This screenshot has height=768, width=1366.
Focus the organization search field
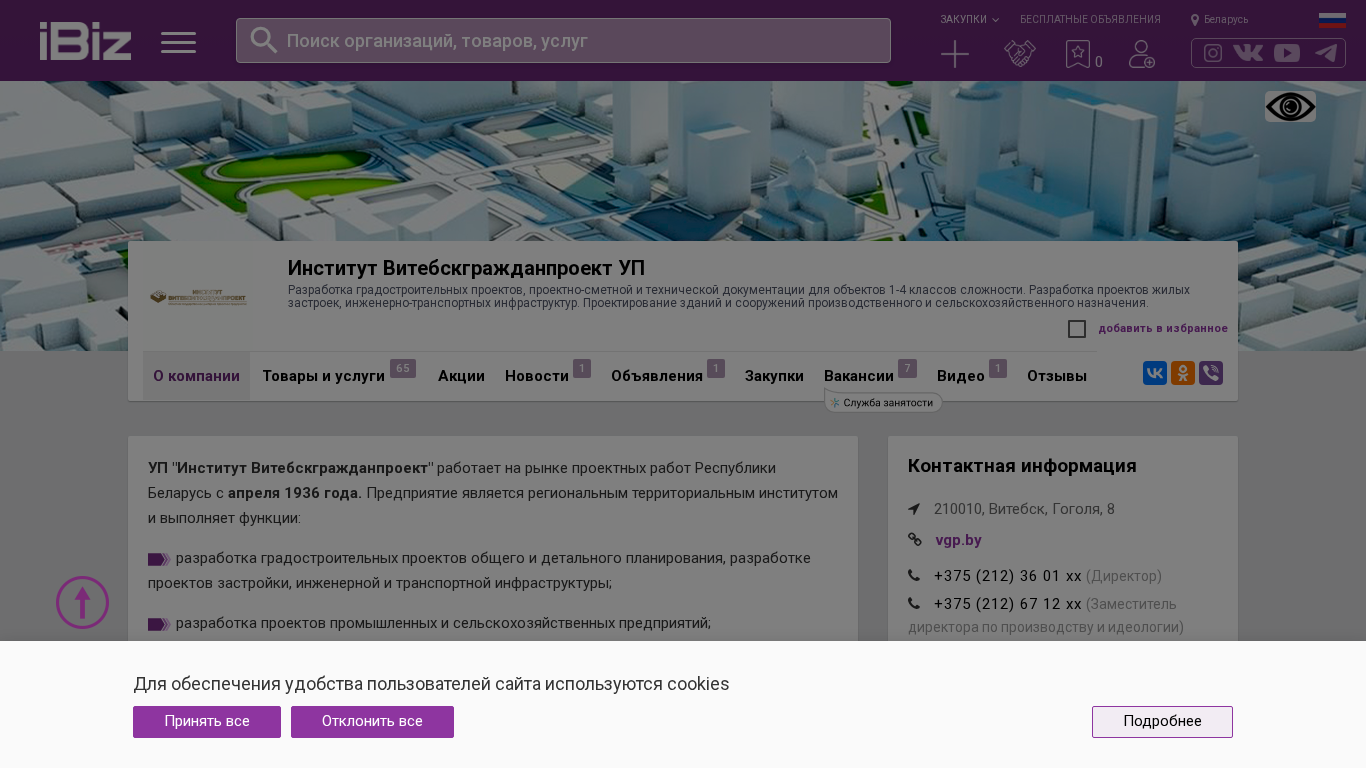(x=563, y=41)
